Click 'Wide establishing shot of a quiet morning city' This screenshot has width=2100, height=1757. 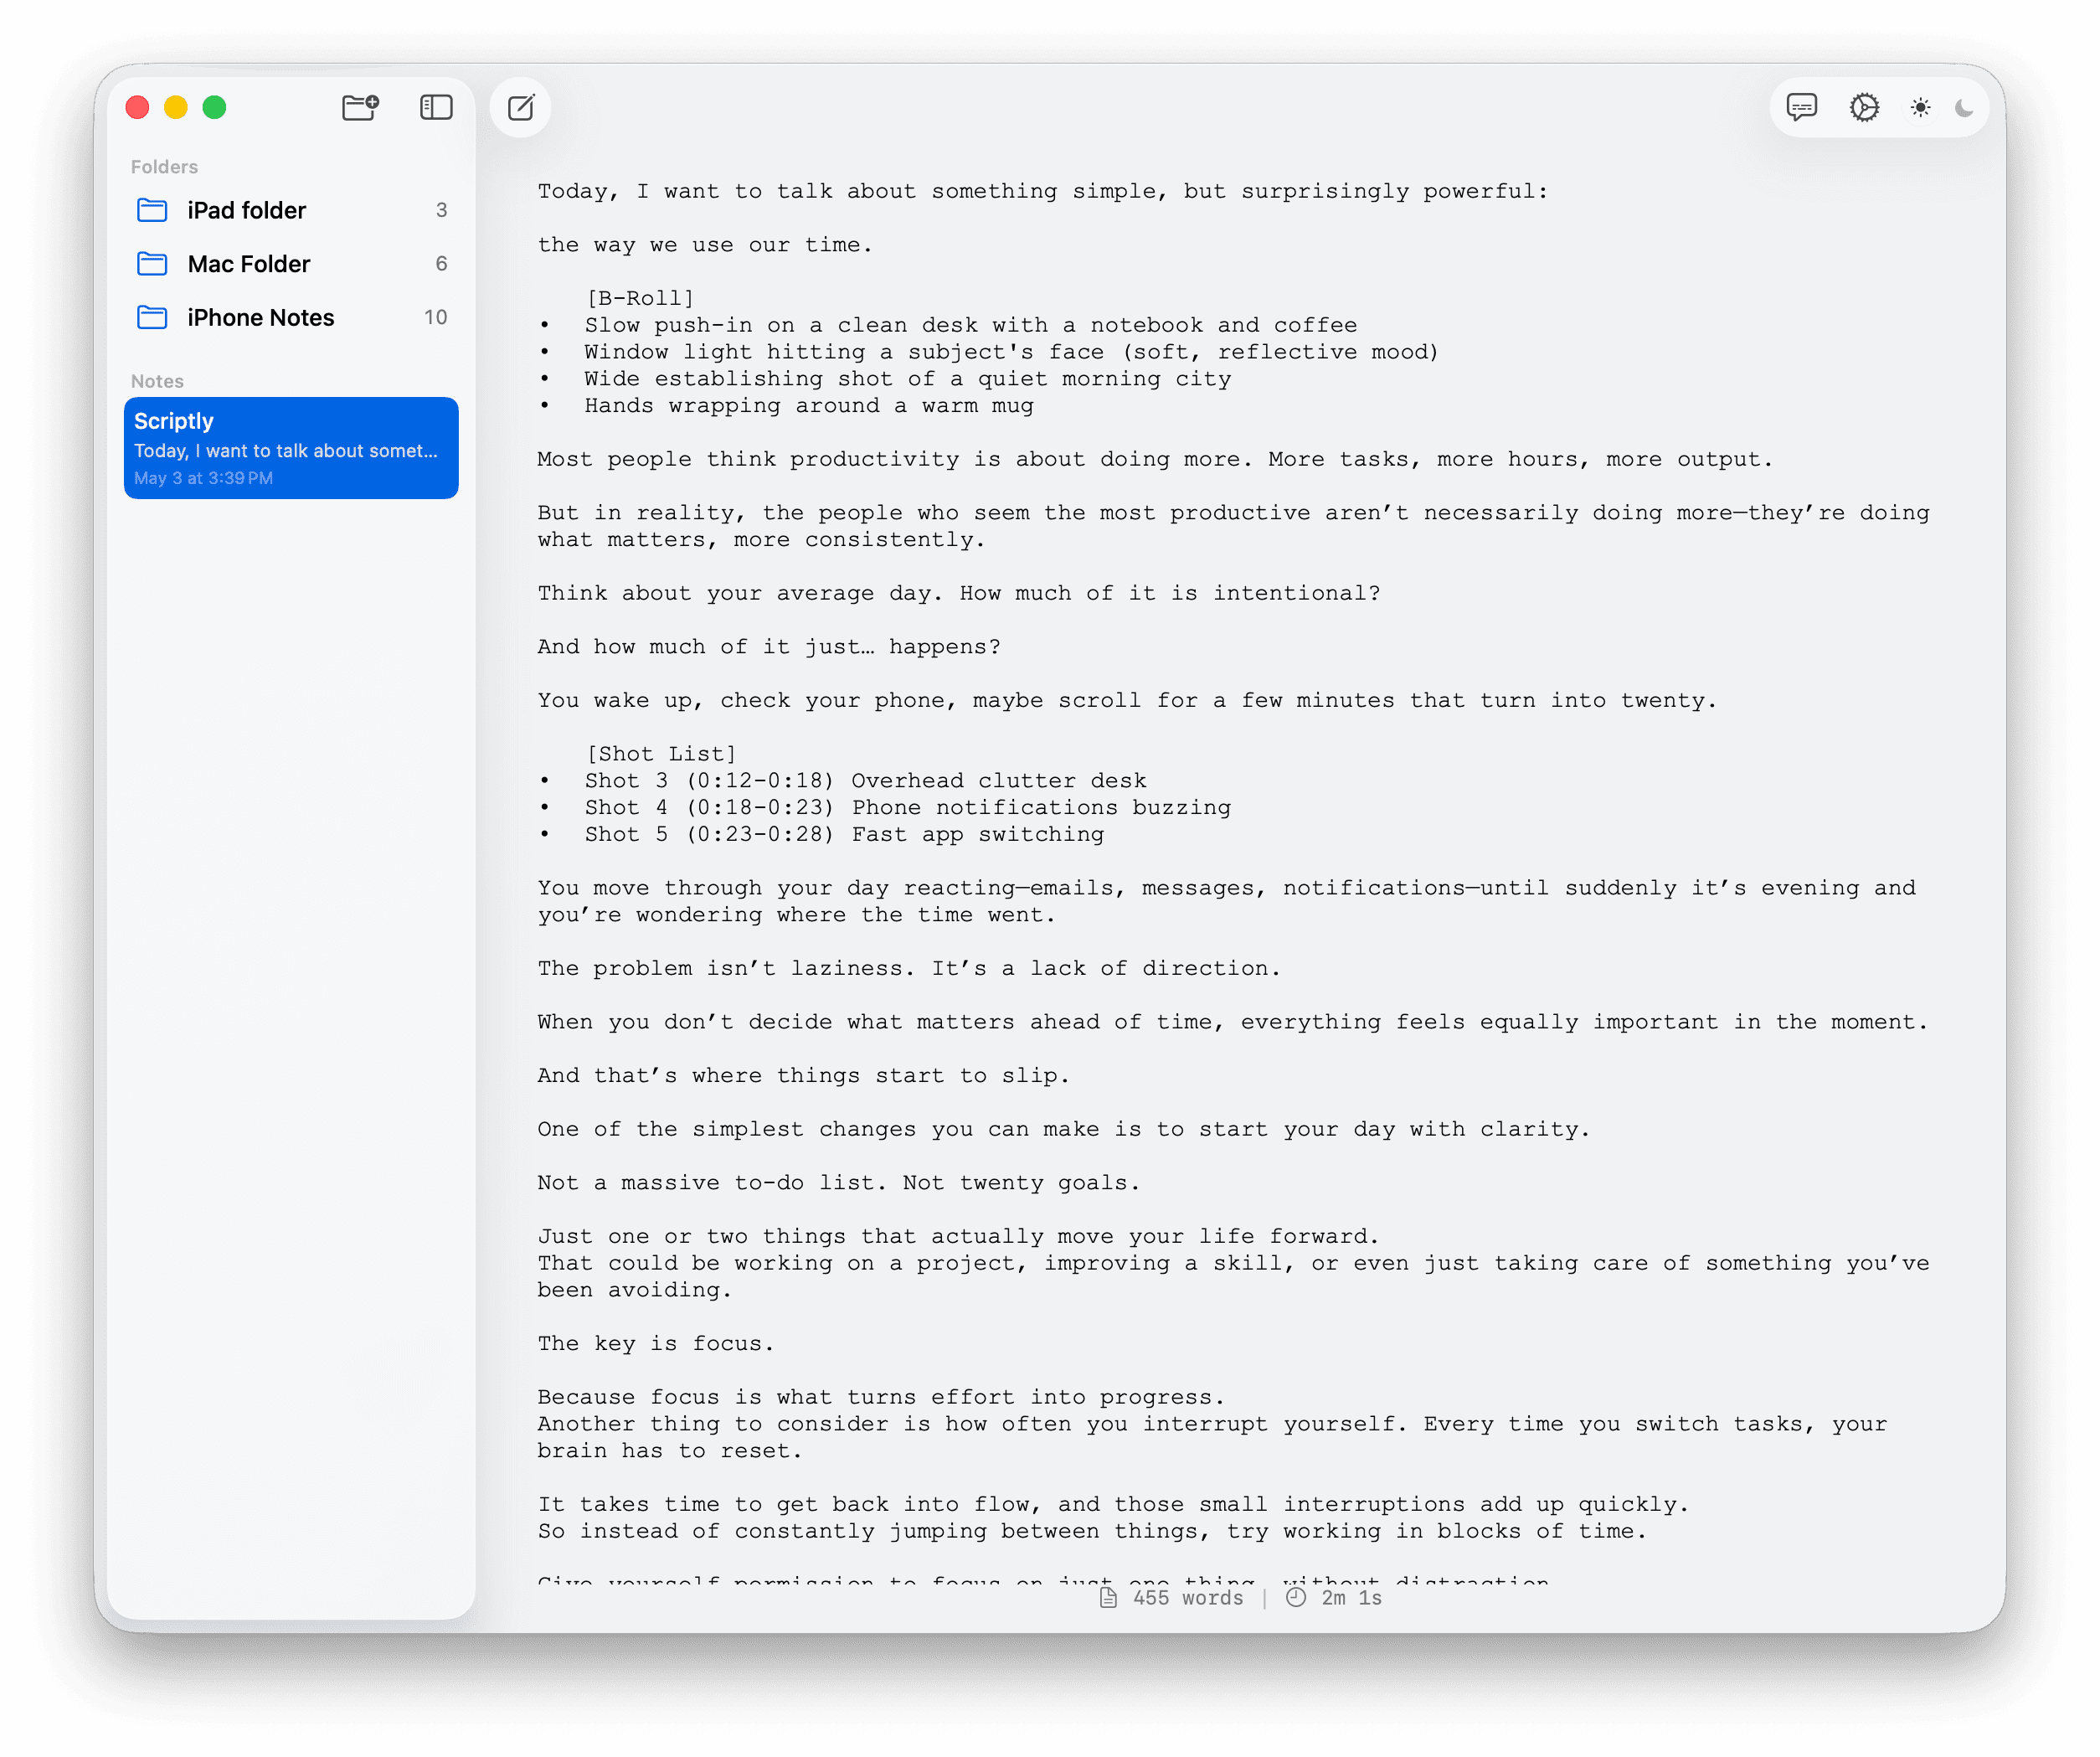pos(908,379)
